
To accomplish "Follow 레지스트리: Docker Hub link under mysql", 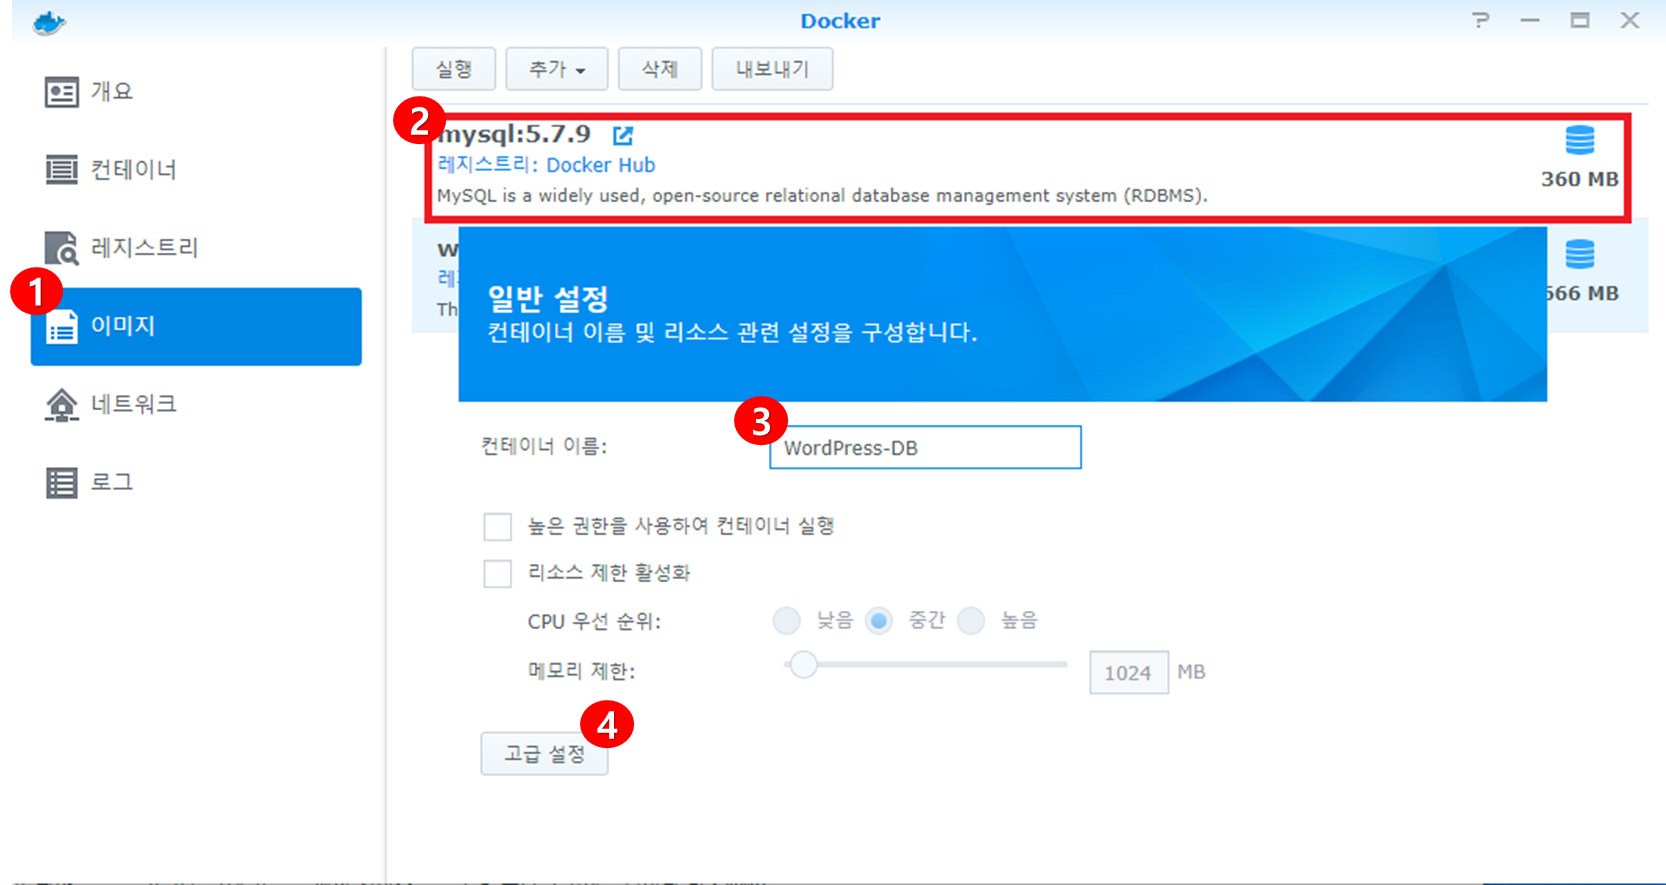I will 546,165.
